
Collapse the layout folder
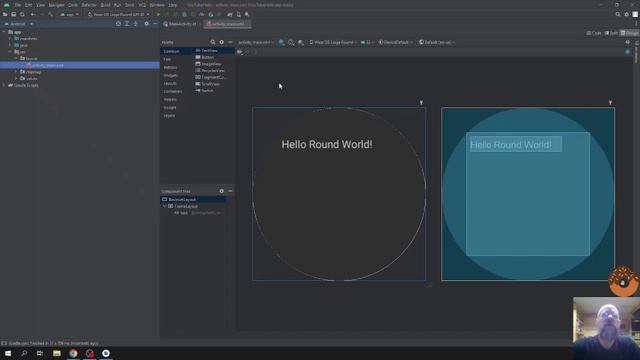tap(16, 58)
